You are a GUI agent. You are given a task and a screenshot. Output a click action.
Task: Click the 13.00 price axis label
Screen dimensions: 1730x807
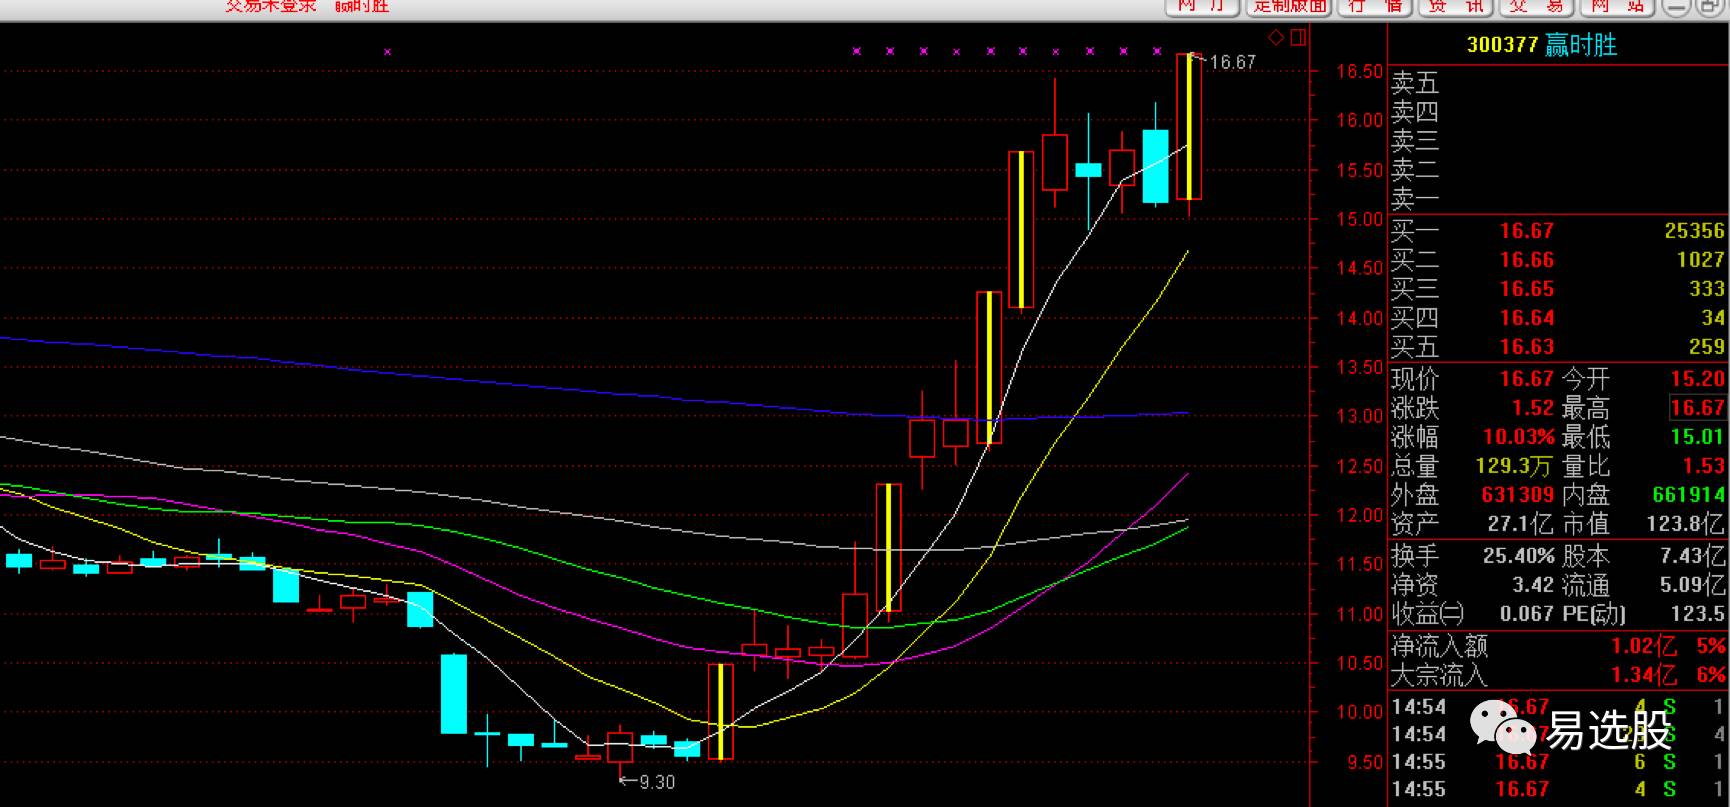(1360, 416)
